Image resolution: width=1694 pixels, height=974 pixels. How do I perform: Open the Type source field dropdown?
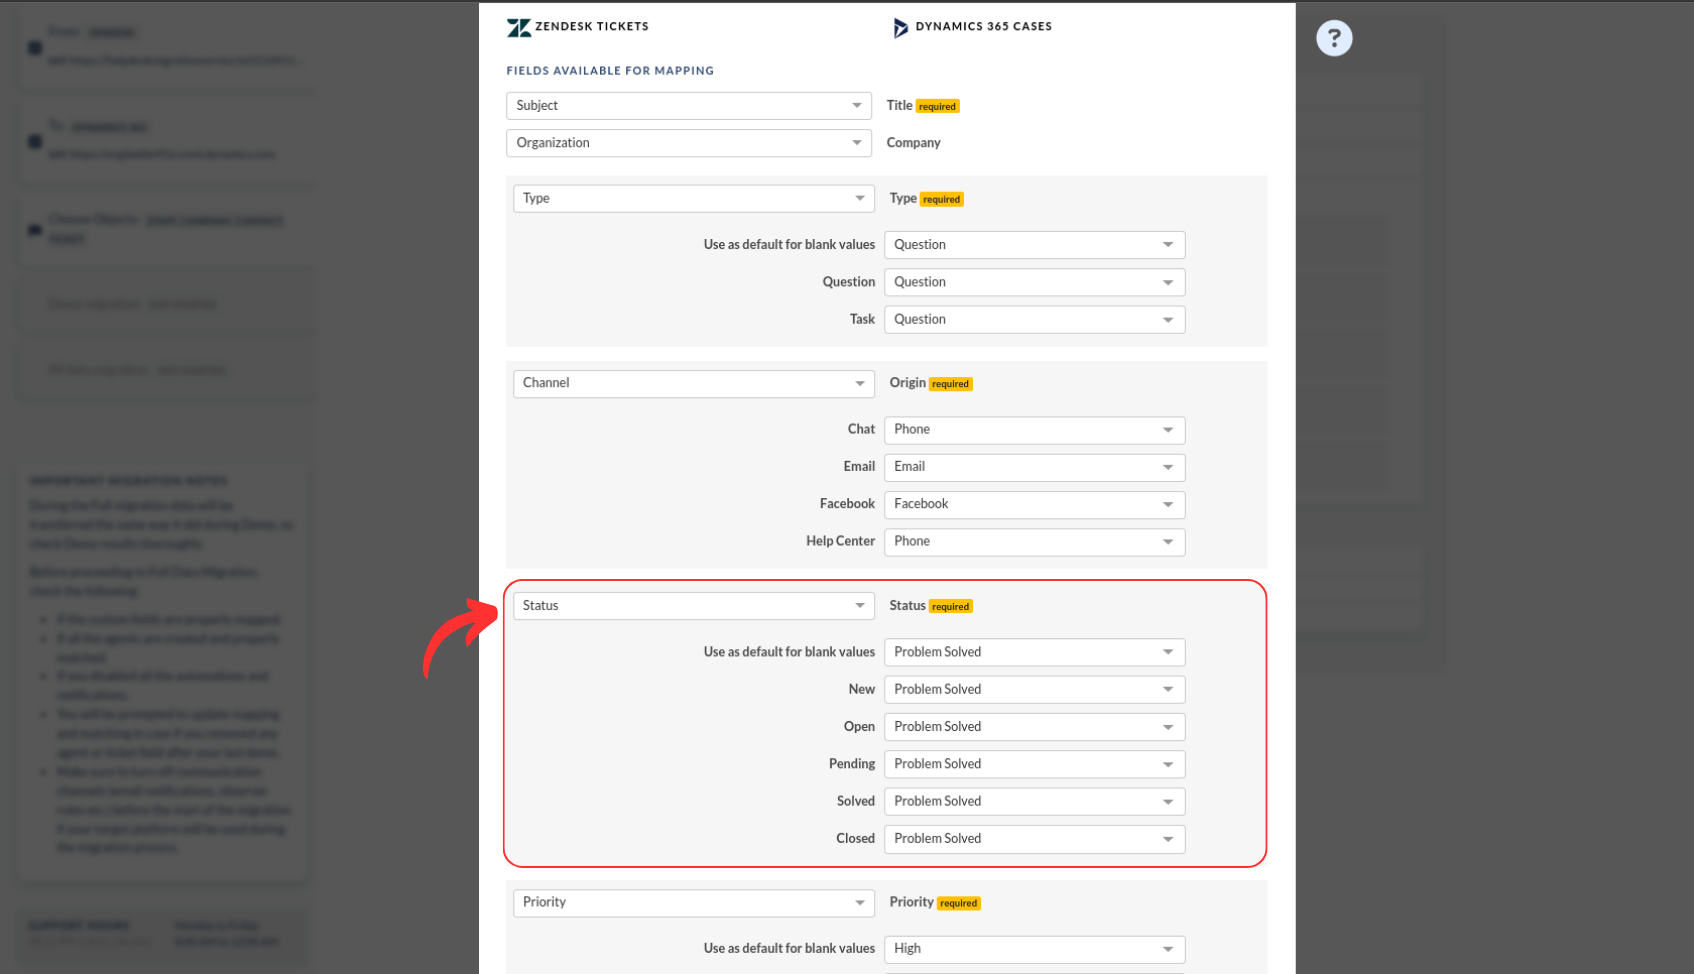tap(693, 198)
